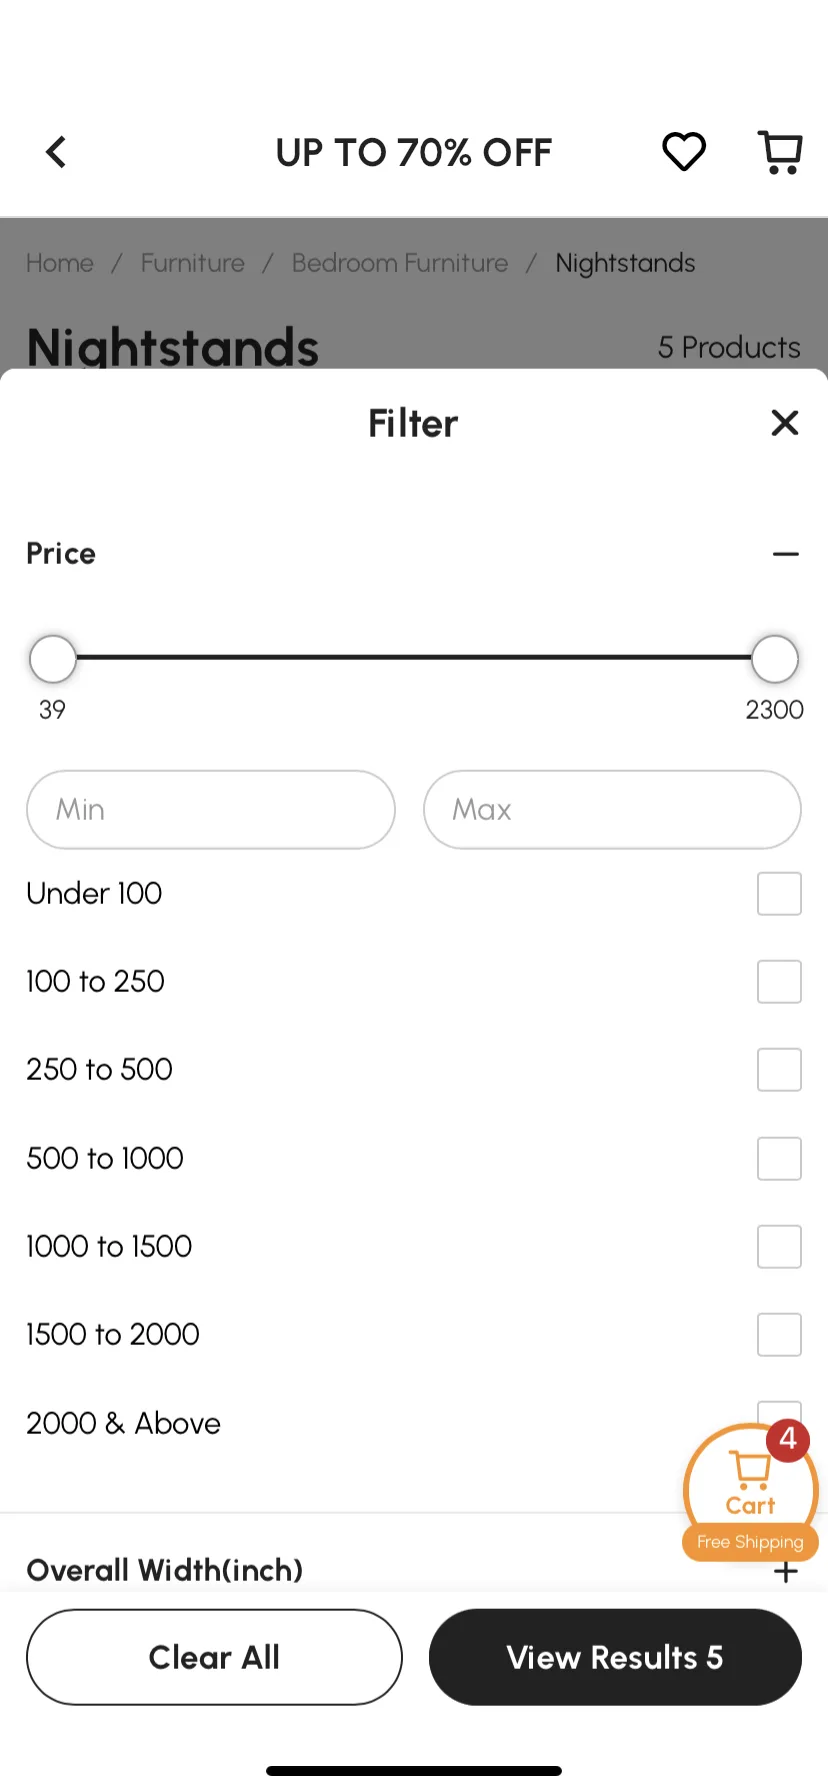Viewport: 828px width, 1792px height.
Task: Expand the Overall Width(inch) plus icon
Action: [786, 1571]
